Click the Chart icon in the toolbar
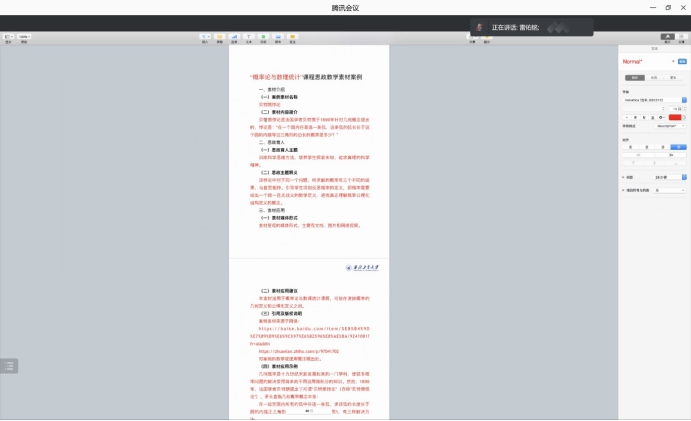The height and width of the screenshot is (421, 691). (x=235, y=37)
